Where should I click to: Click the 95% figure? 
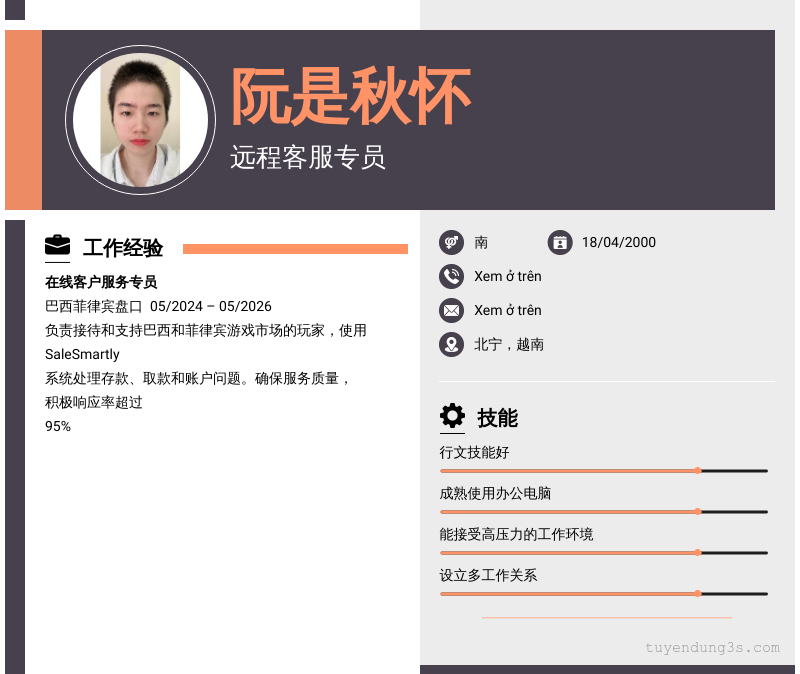point(58,426)
